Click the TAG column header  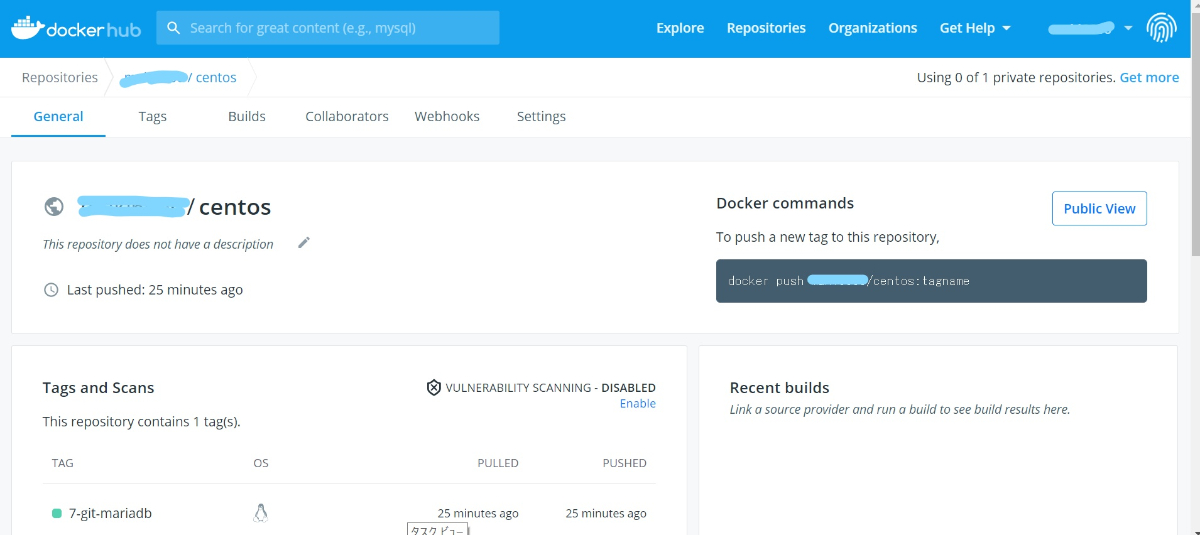[x=62, y=463]
